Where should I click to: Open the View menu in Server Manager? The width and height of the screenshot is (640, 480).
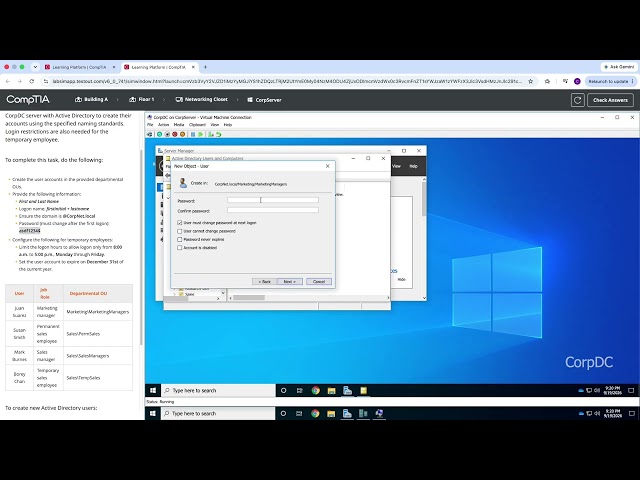tap(396, 166)
